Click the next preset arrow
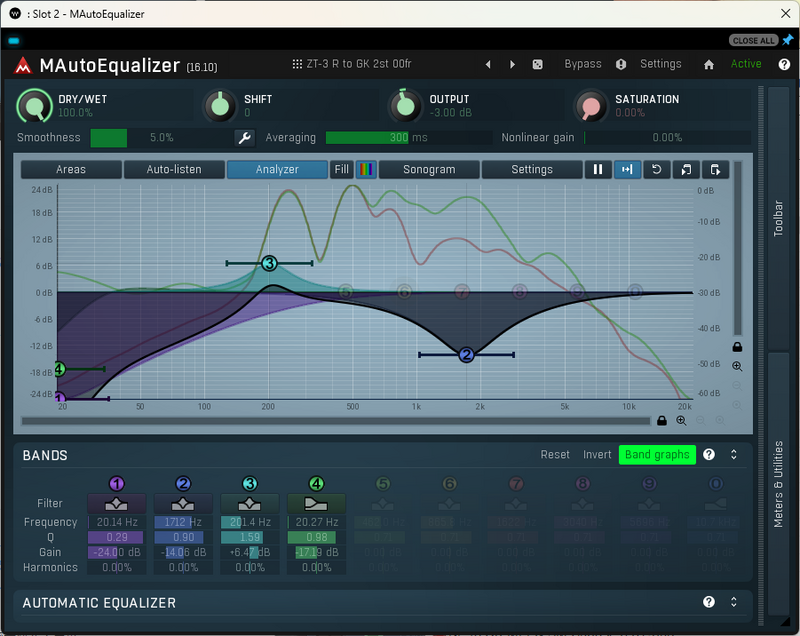 click(512, 64)
